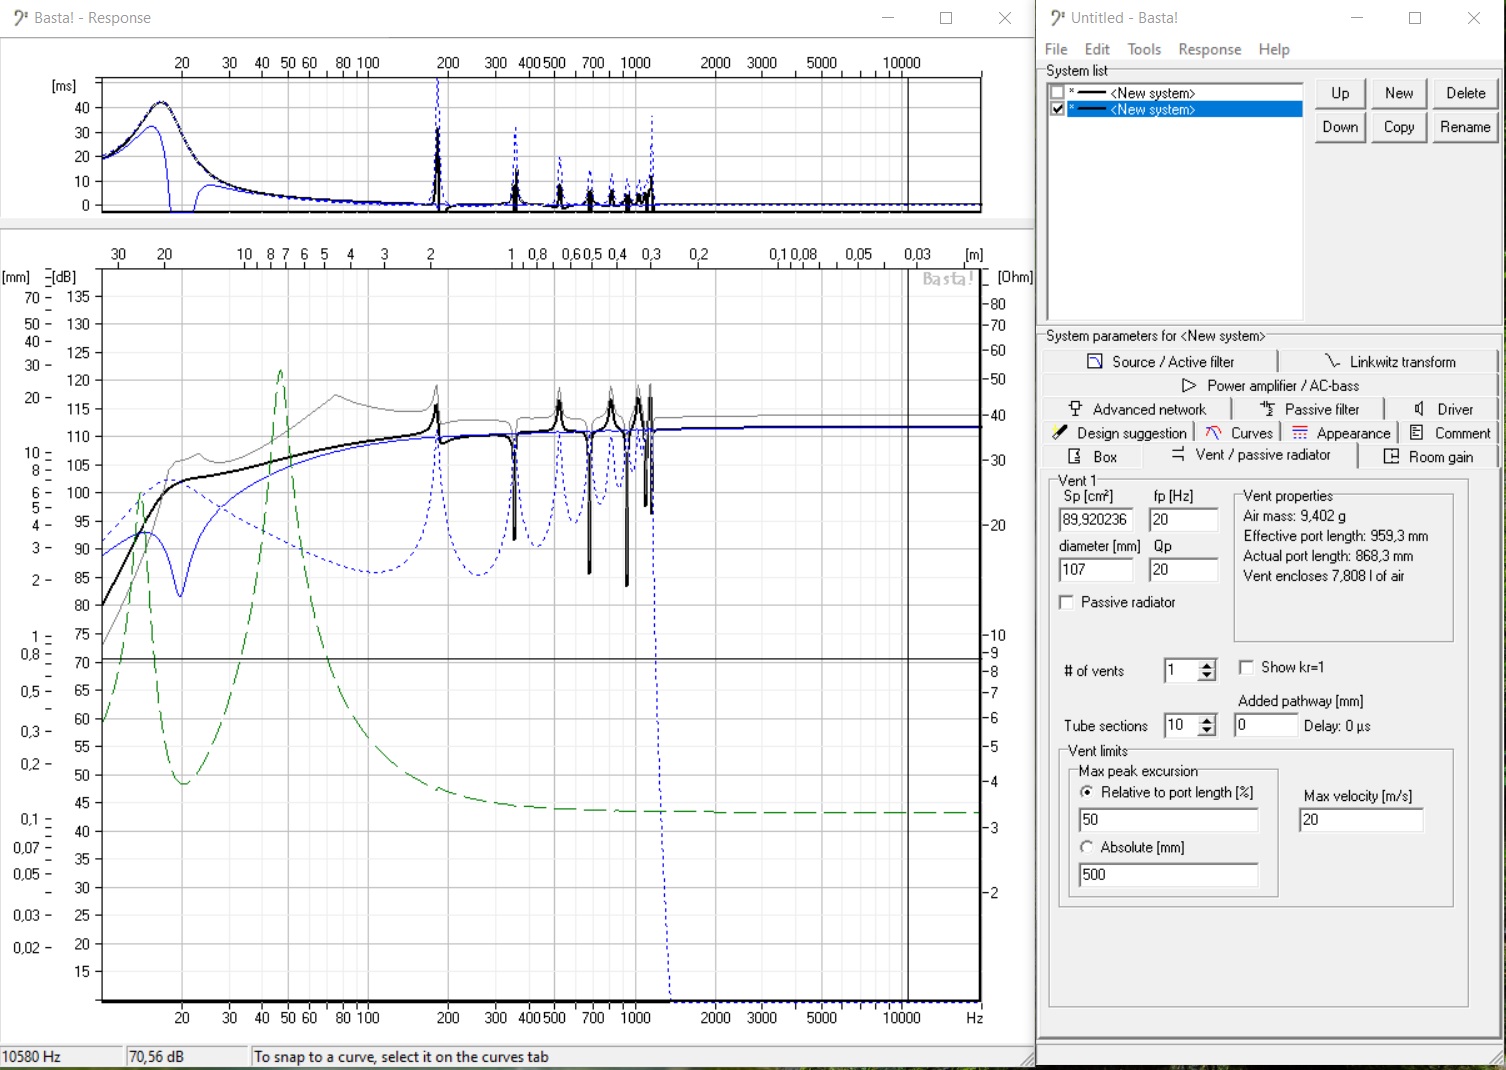The image size is (1506, 1070).
Task: Click the Delete button
Action: (1465, 93)
